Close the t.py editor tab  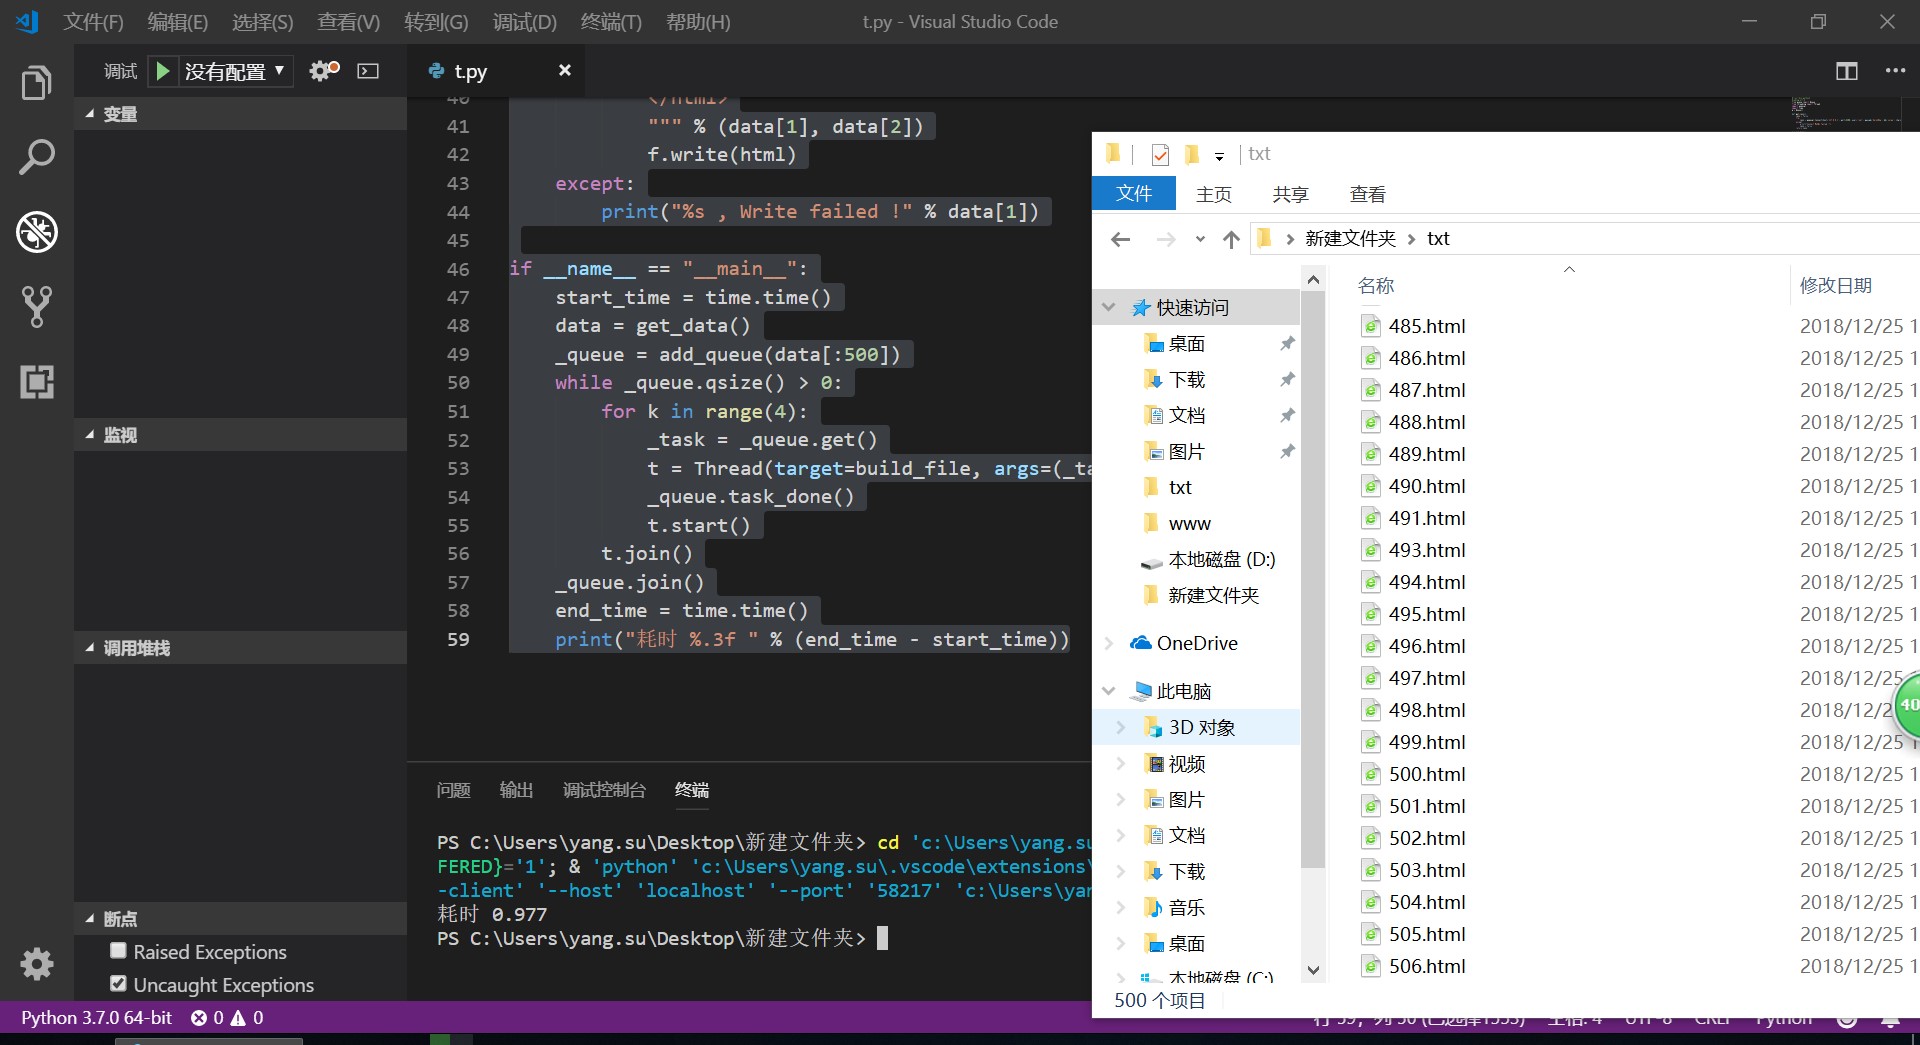(564, 70)
